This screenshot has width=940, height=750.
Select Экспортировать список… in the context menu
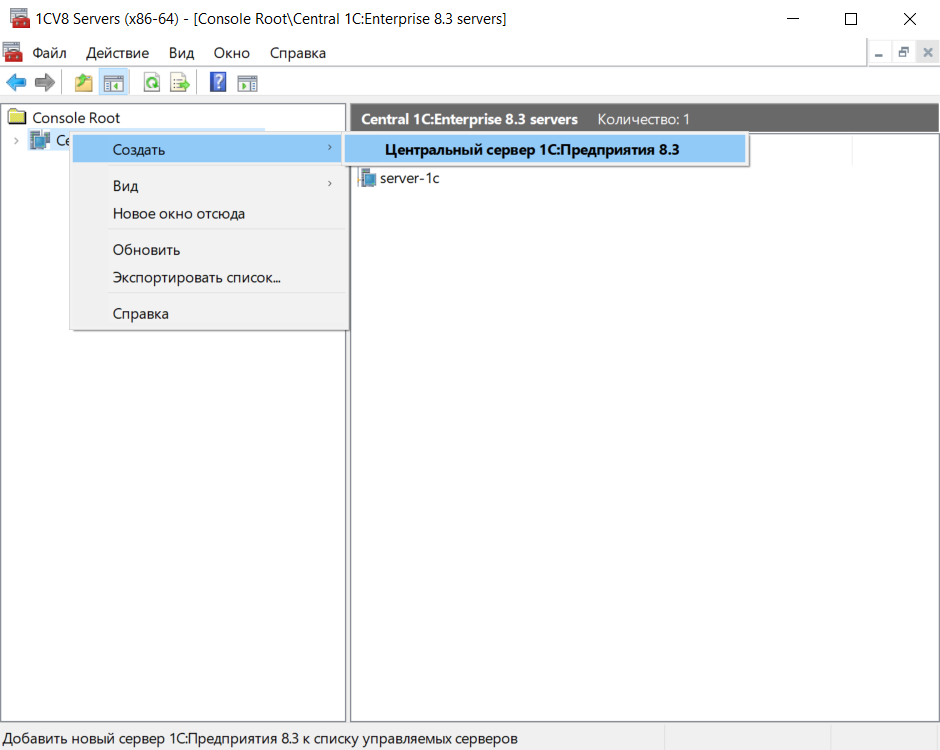click(x=208, y=278)
